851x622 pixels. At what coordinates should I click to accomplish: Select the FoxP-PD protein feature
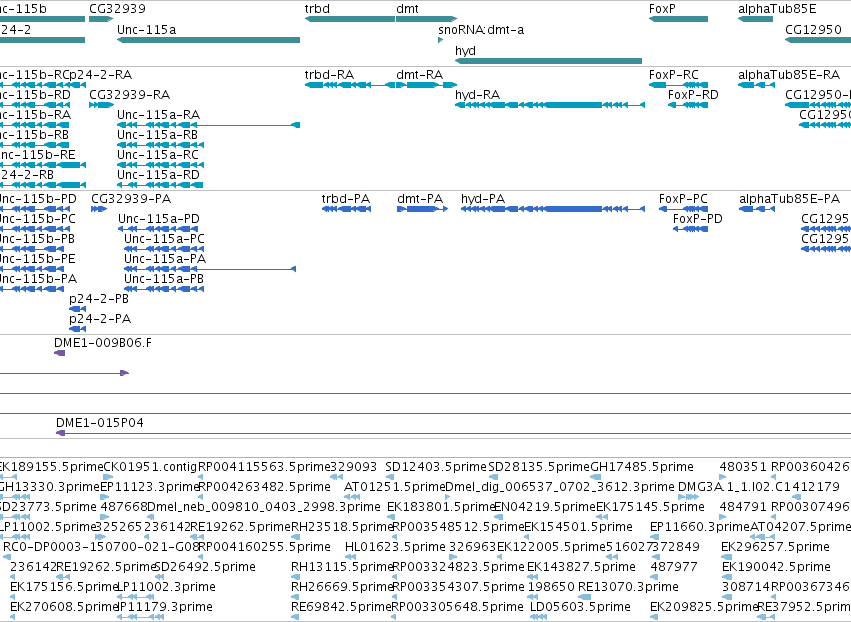point(690,229)
